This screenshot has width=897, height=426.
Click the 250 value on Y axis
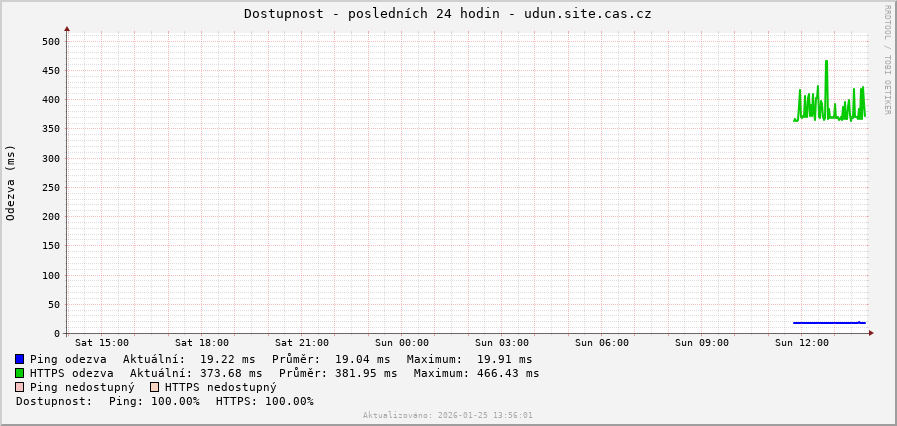pos(51,188)
